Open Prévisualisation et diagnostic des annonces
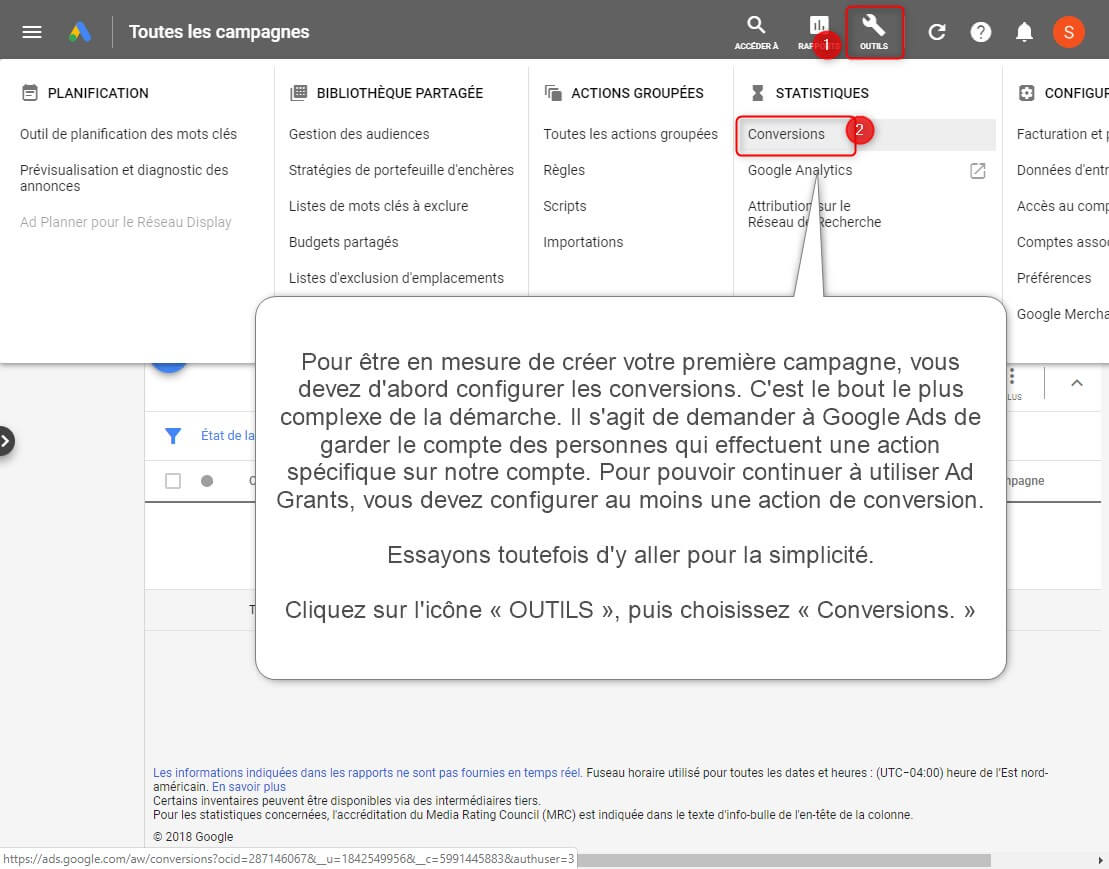 [124, 178]
